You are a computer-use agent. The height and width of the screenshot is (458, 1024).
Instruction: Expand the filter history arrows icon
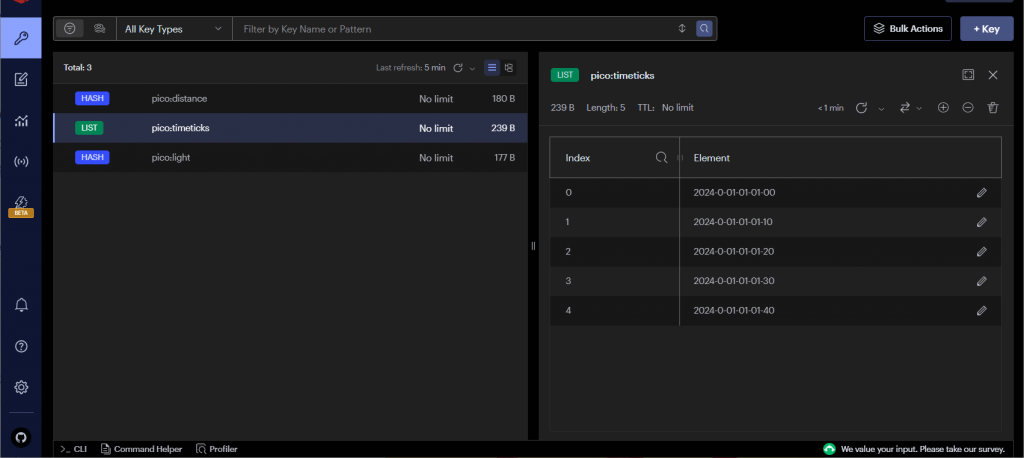682,29
